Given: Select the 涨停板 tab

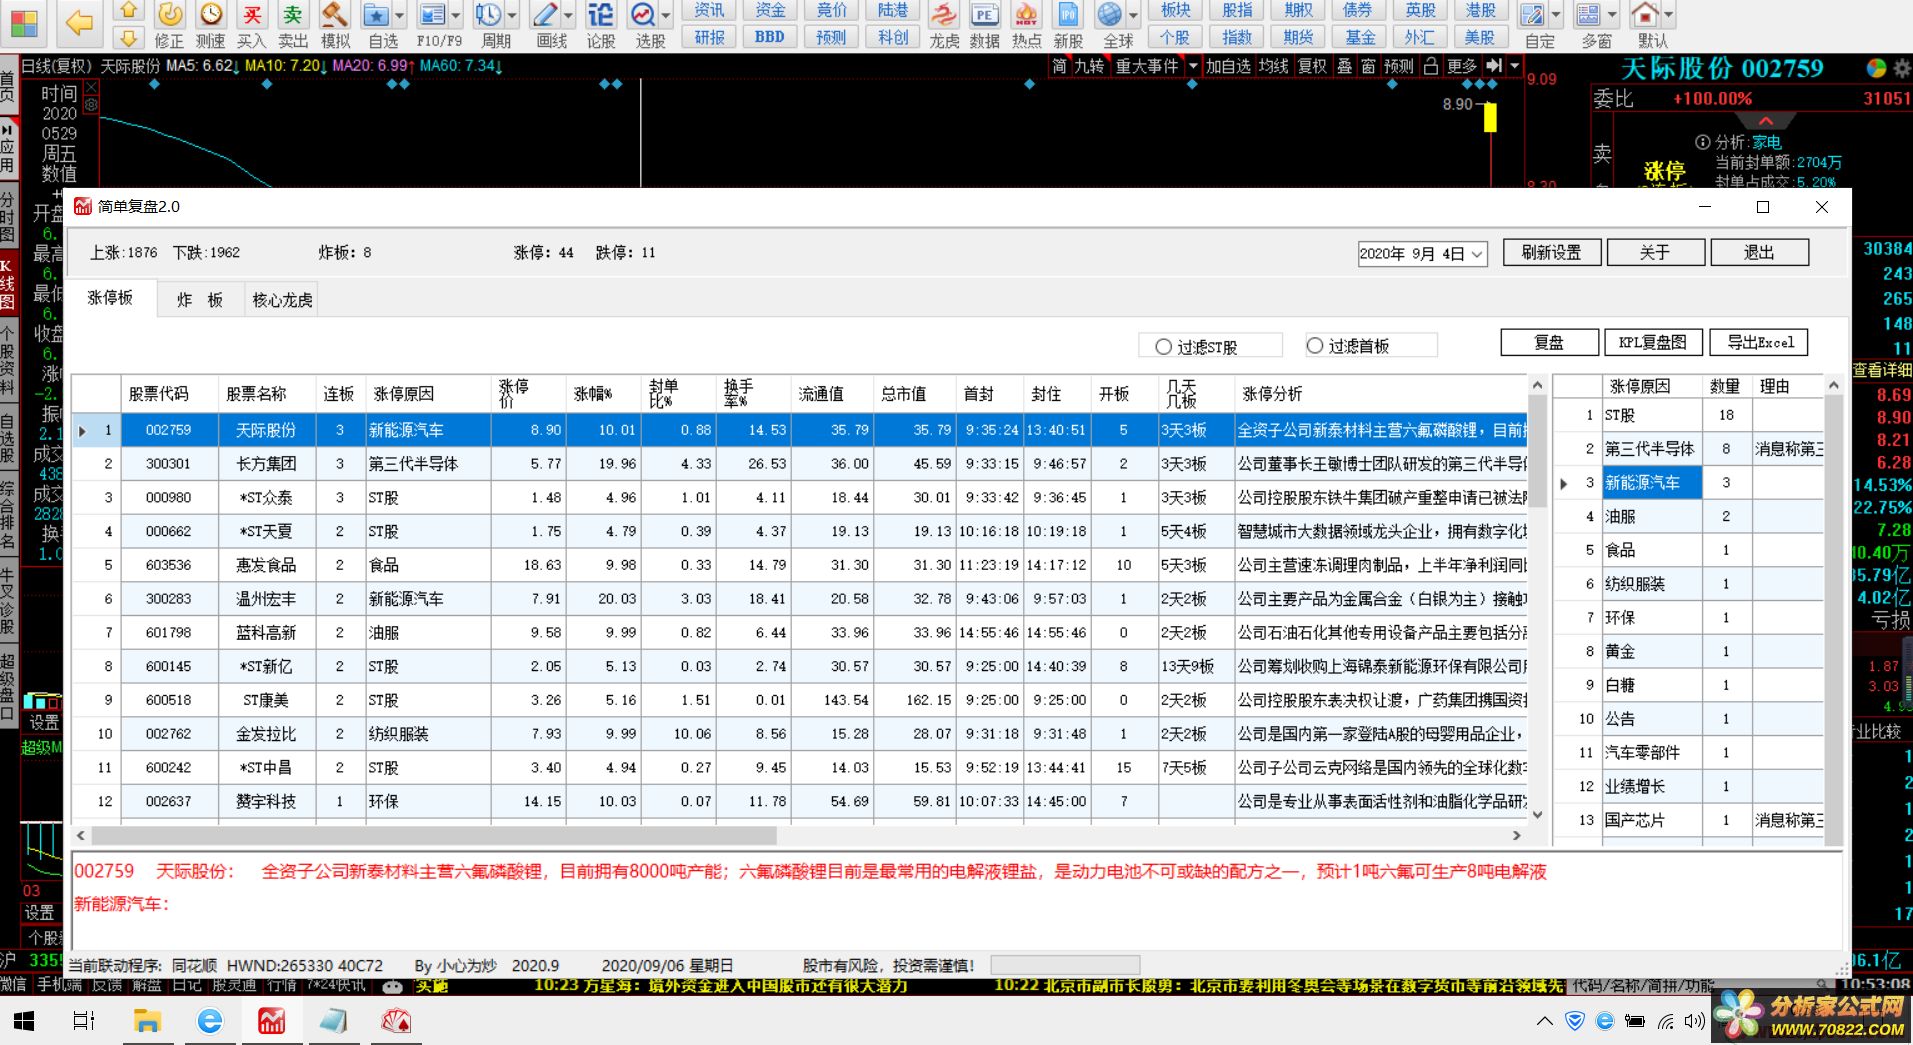Looking at the screenshot, I should pos(111,298).
